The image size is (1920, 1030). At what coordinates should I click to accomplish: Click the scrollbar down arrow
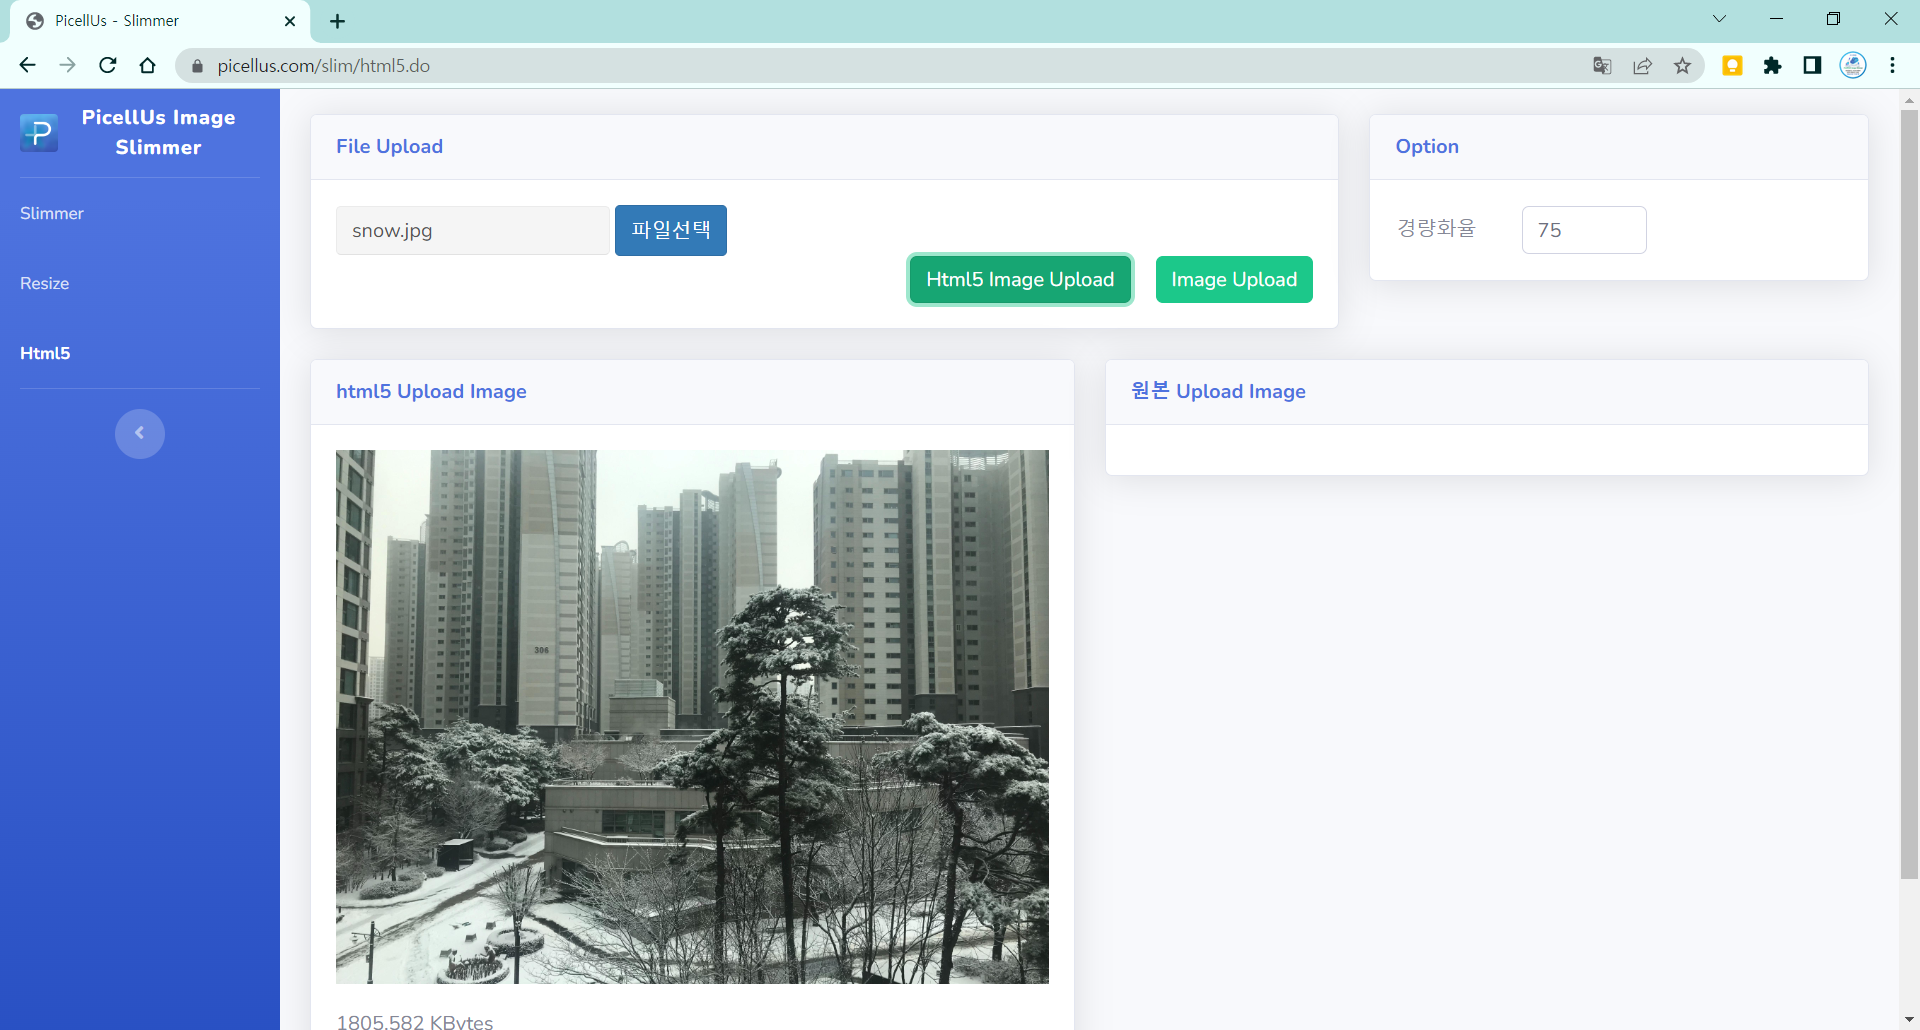click(x=1909, y=1020)
